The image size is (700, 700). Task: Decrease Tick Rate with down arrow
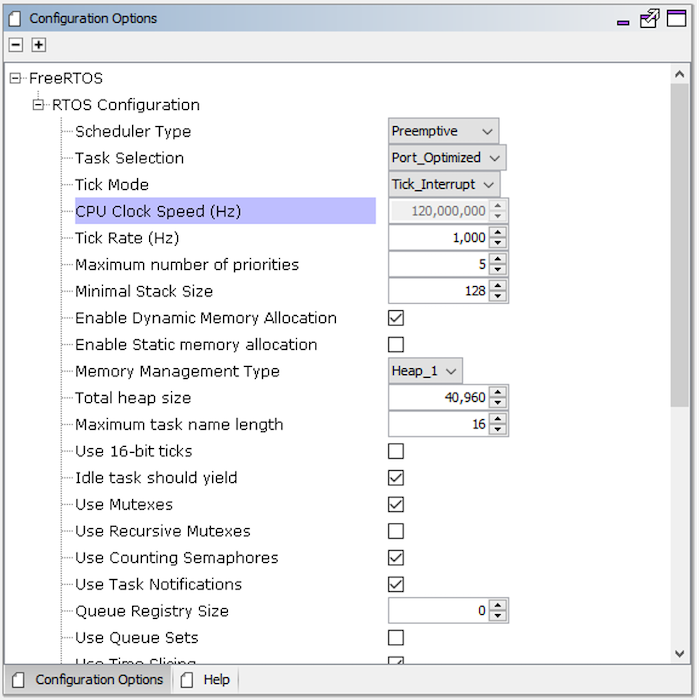[x=497, y=243]
